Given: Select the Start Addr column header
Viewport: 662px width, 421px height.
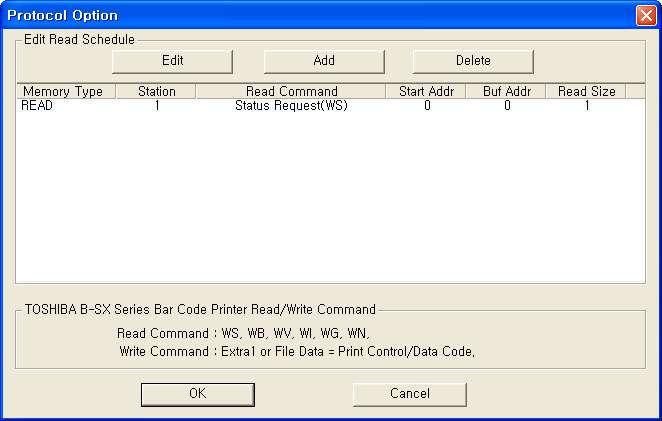Looking at the screenshot, I should [426, 91].
